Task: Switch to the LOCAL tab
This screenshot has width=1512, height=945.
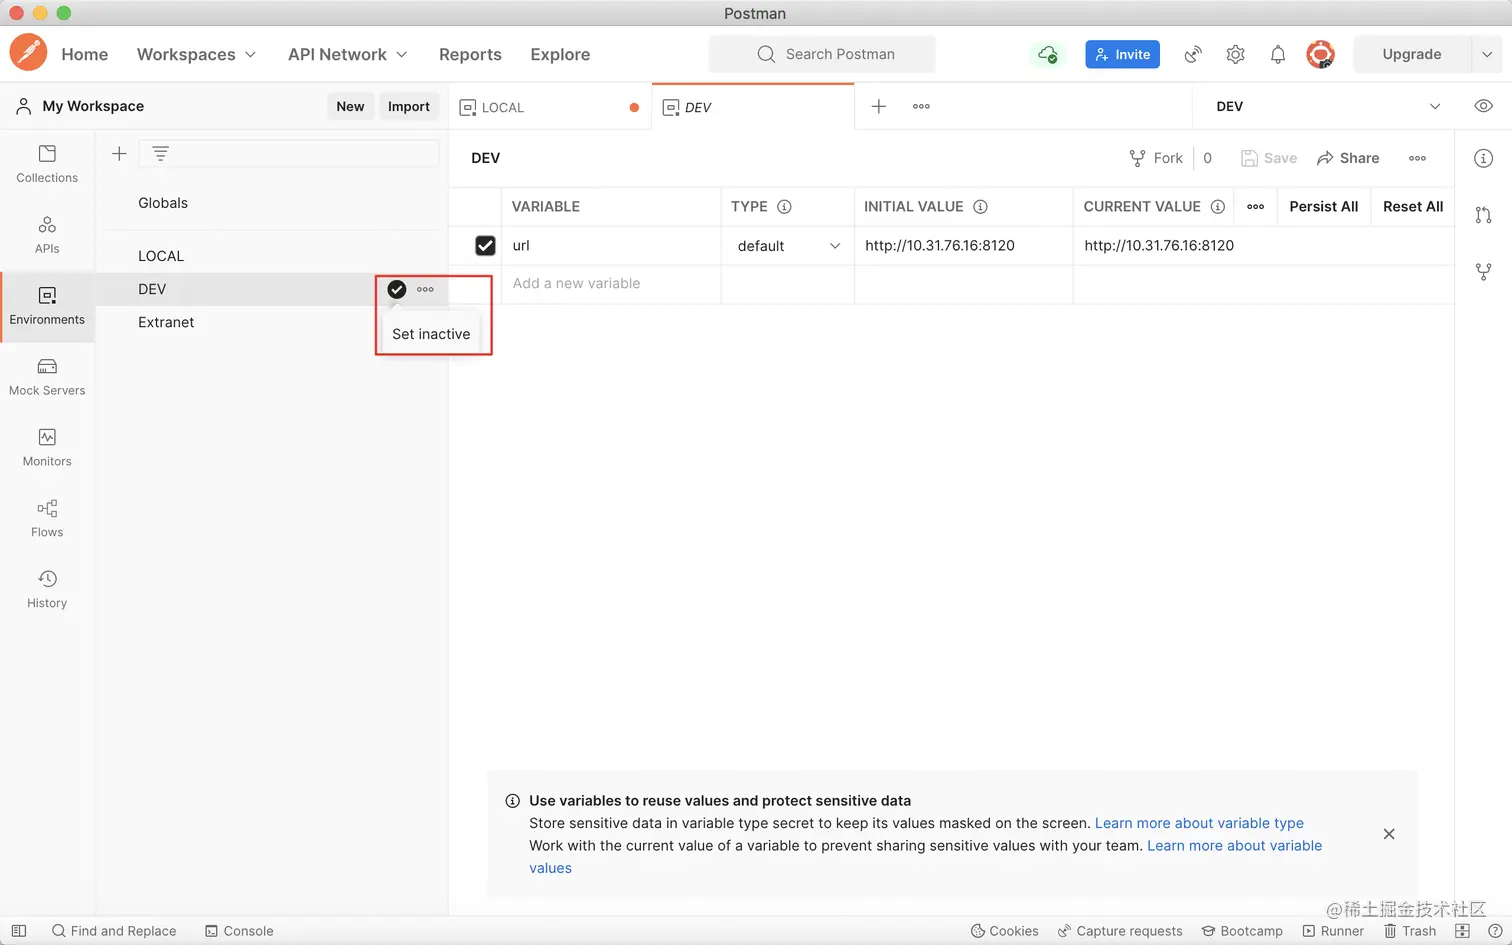Action: point(550,107)
